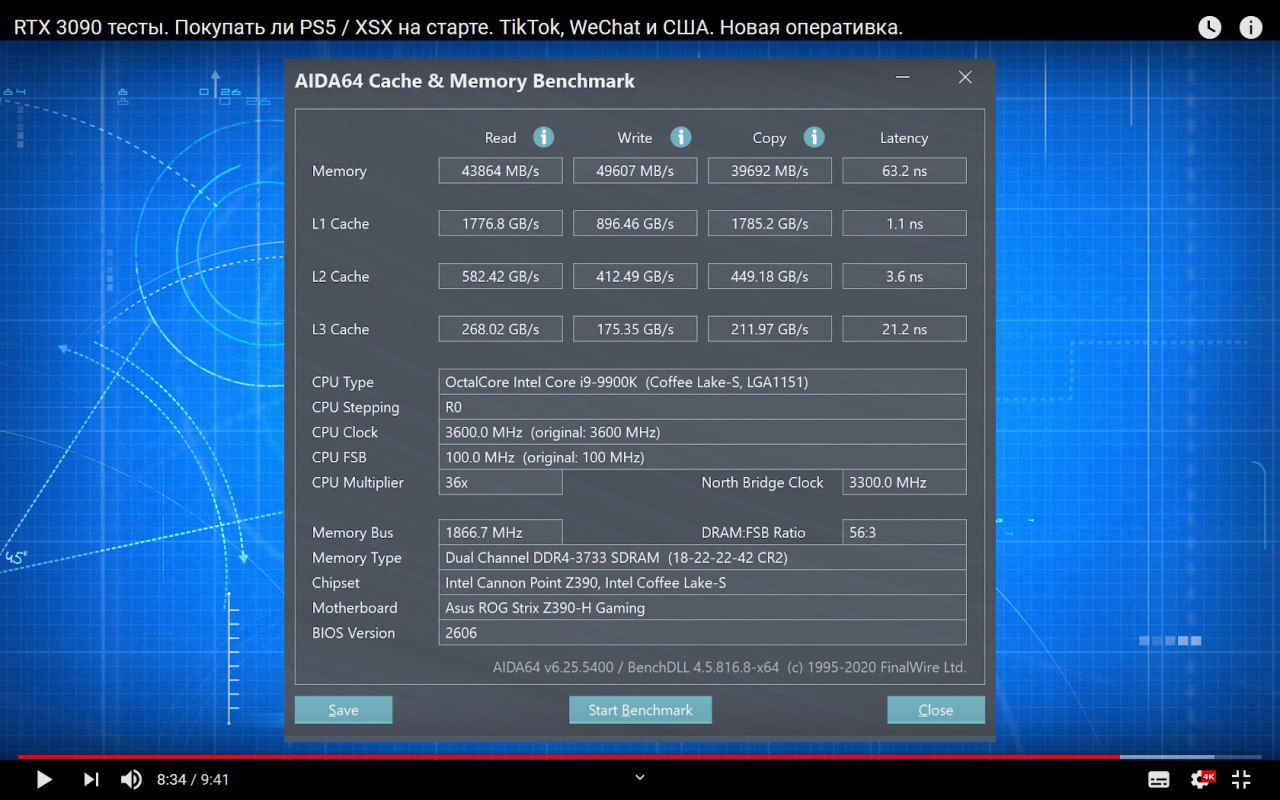
Task: Click CPU Stepping R0 field
Action: coord(702,407)
